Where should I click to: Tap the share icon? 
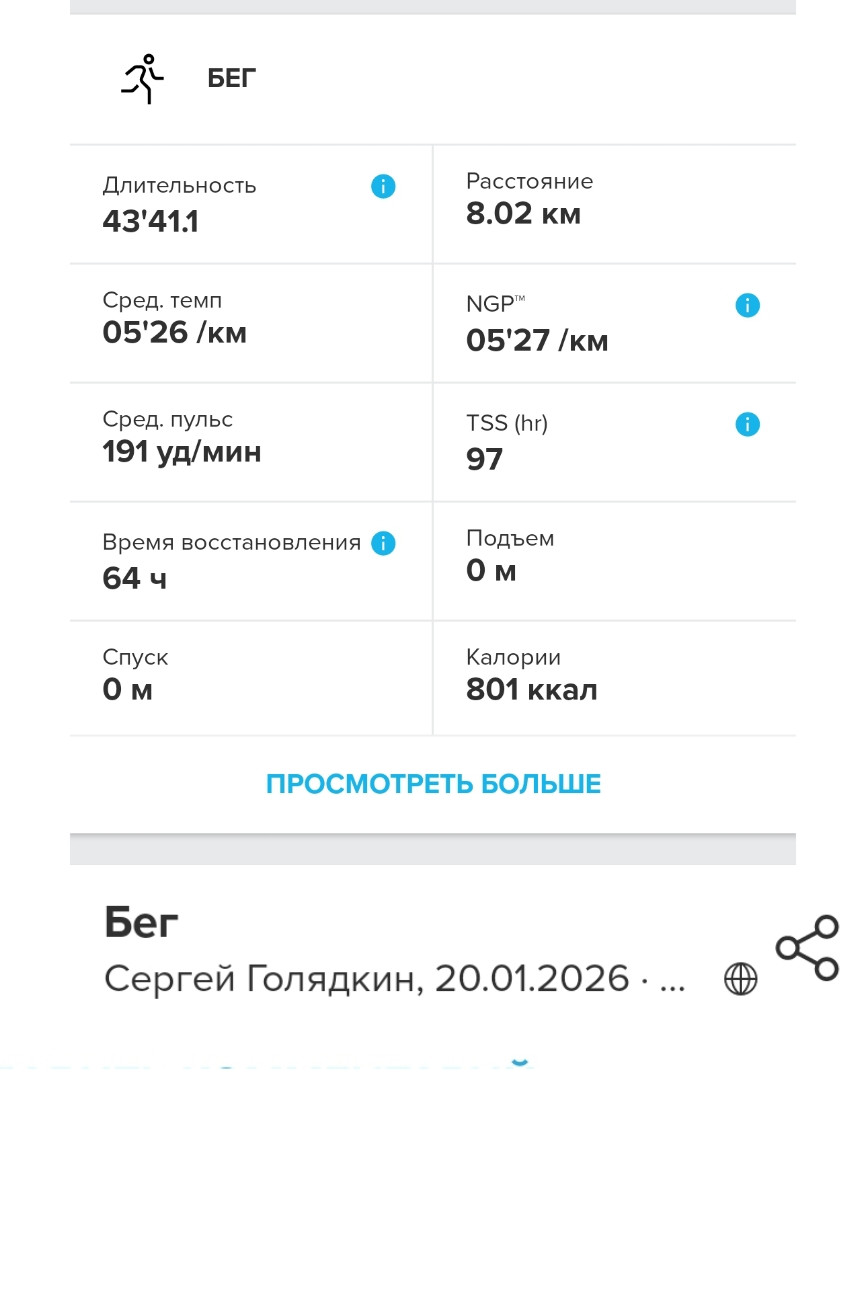(808, 947)
